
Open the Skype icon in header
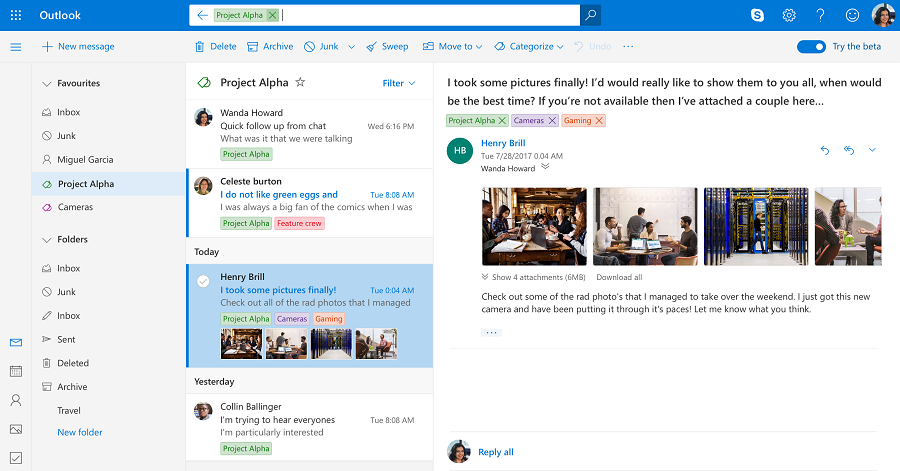(758, 15)
